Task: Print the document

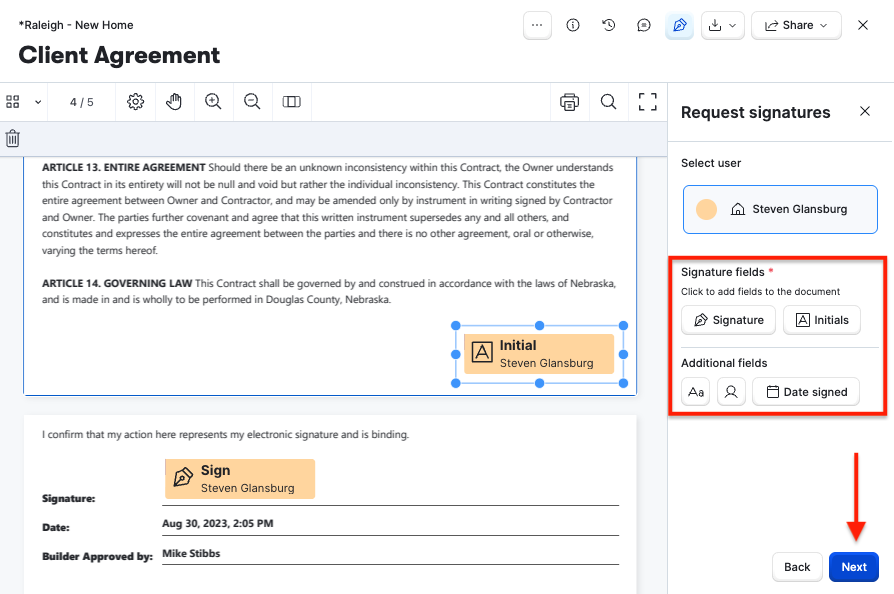Action: click(x=570, y=102)
